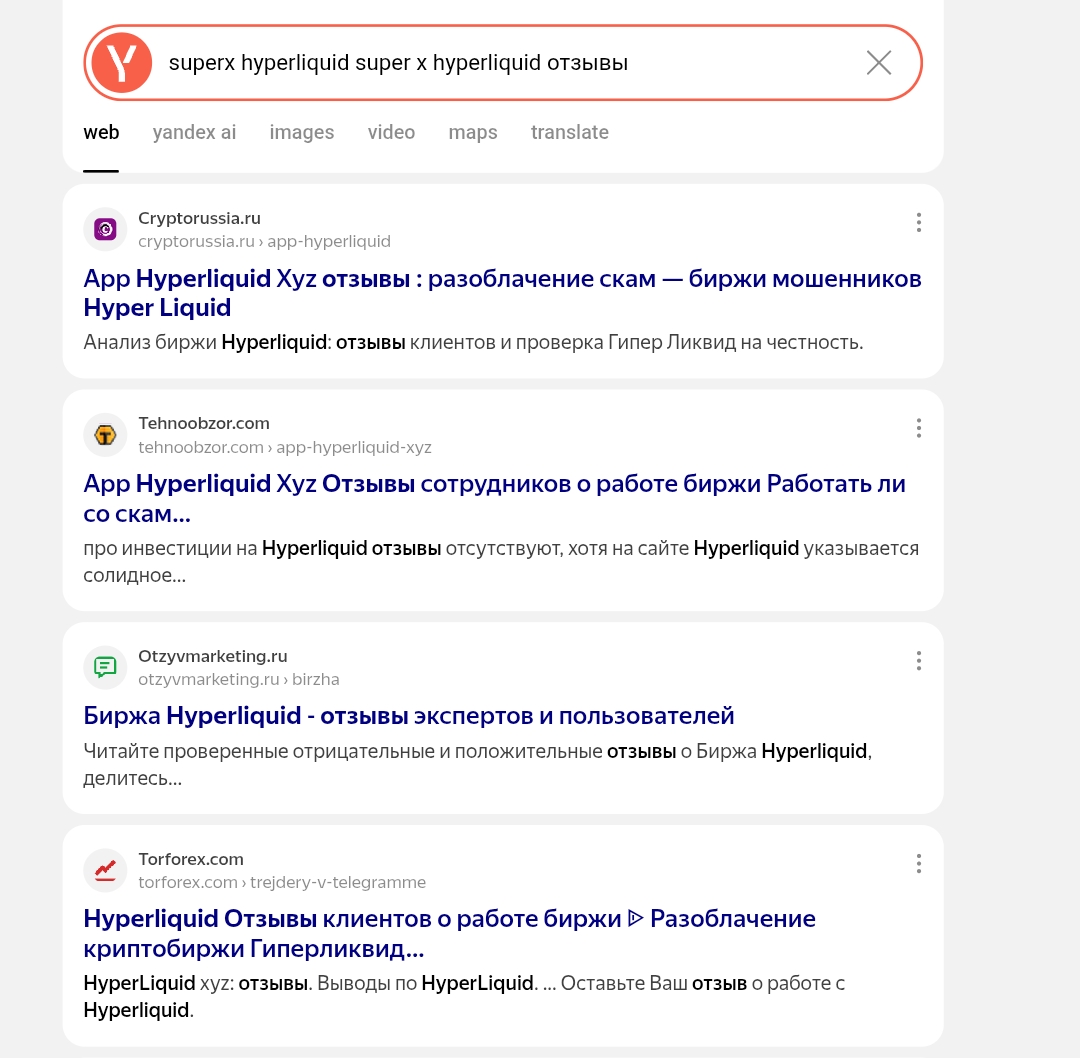Open the tehnoobzor.com › app-hyperliquid-xyz URL breadcrumb
The height and width of the screenshot is (1058, 1080).
click(x=285, y=447)
